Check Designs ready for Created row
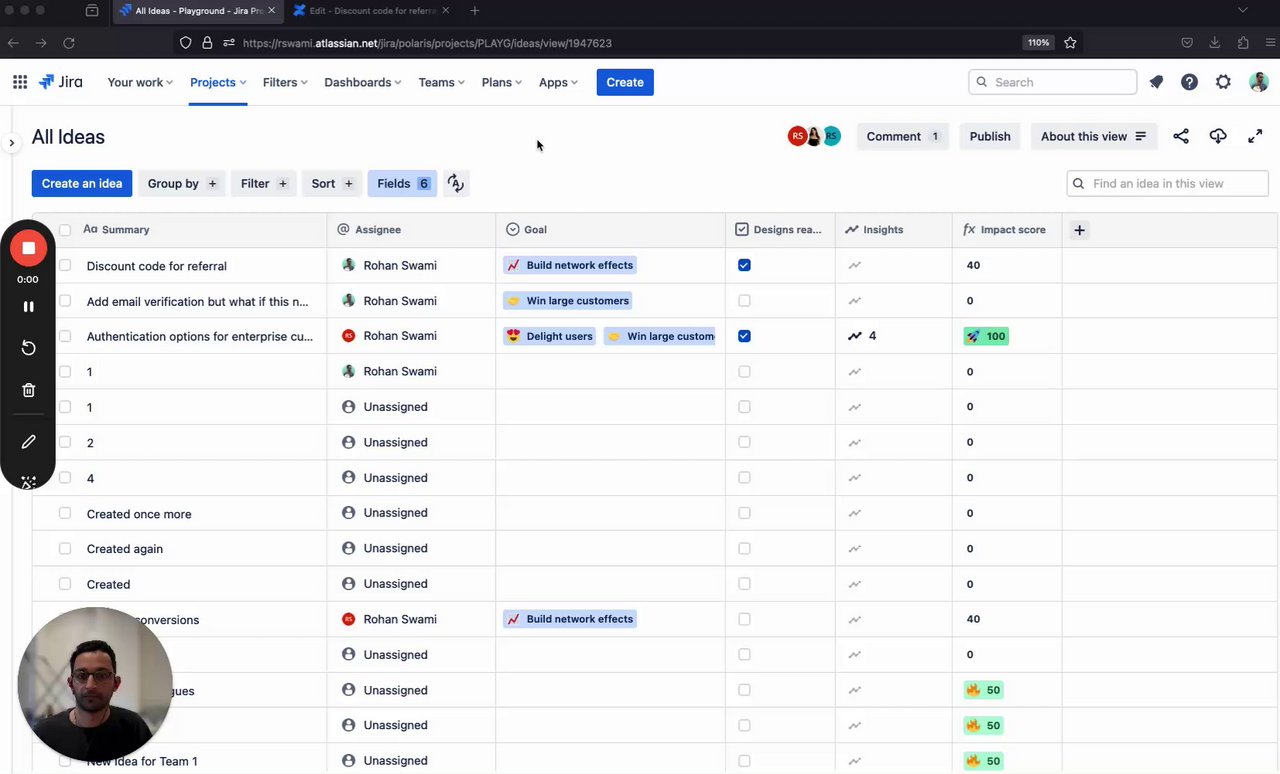Viewport: 1280px width, 774px height. pos(743,584)
